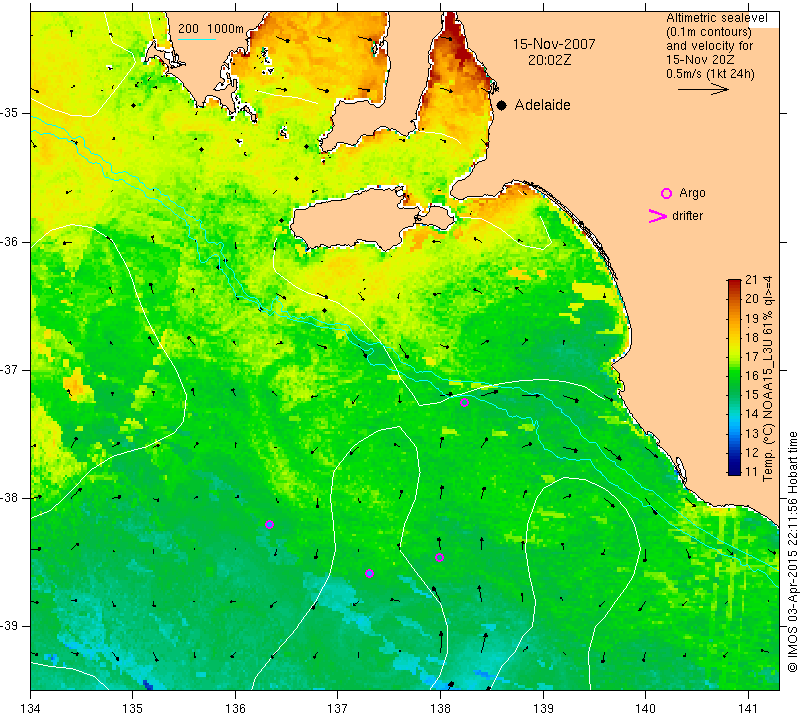
Task: Click the 135 longitude axis label
Action: pos(133,709)
